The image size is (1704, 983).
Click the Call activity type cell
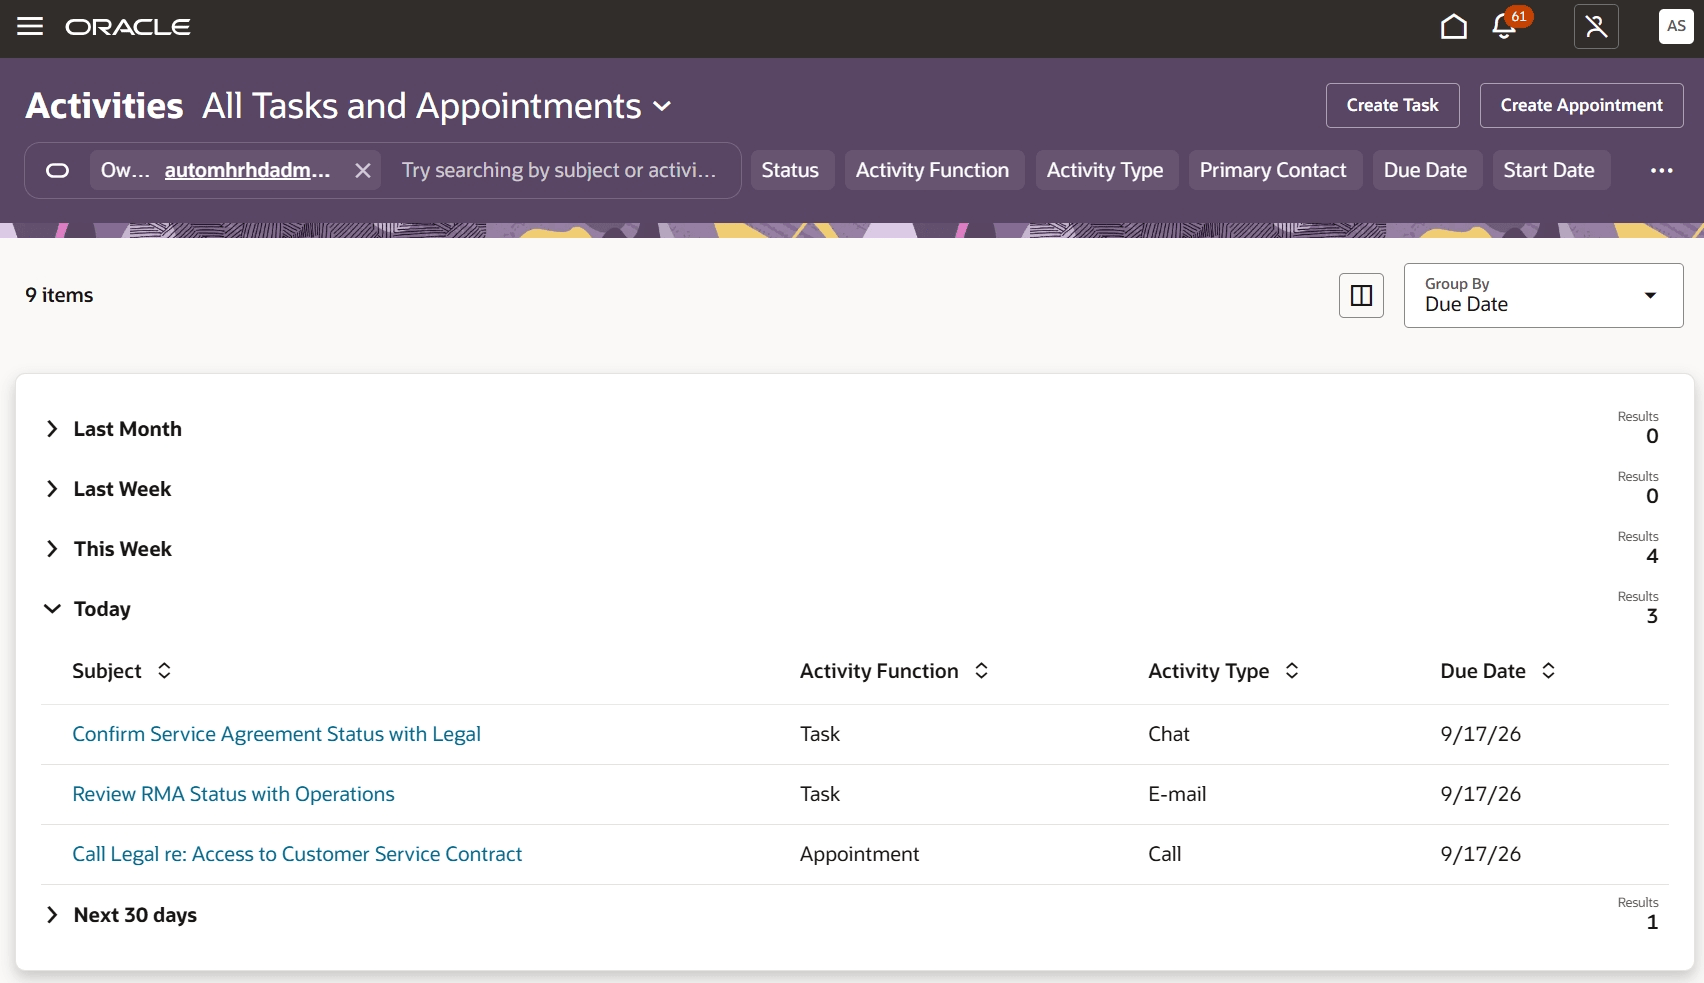tap(1164, 855)
